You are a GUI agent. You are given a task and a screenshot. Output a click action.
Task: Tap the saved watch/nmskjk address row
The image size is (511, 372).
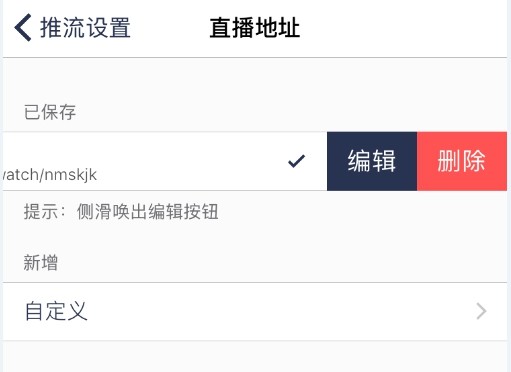pos(165,161)
